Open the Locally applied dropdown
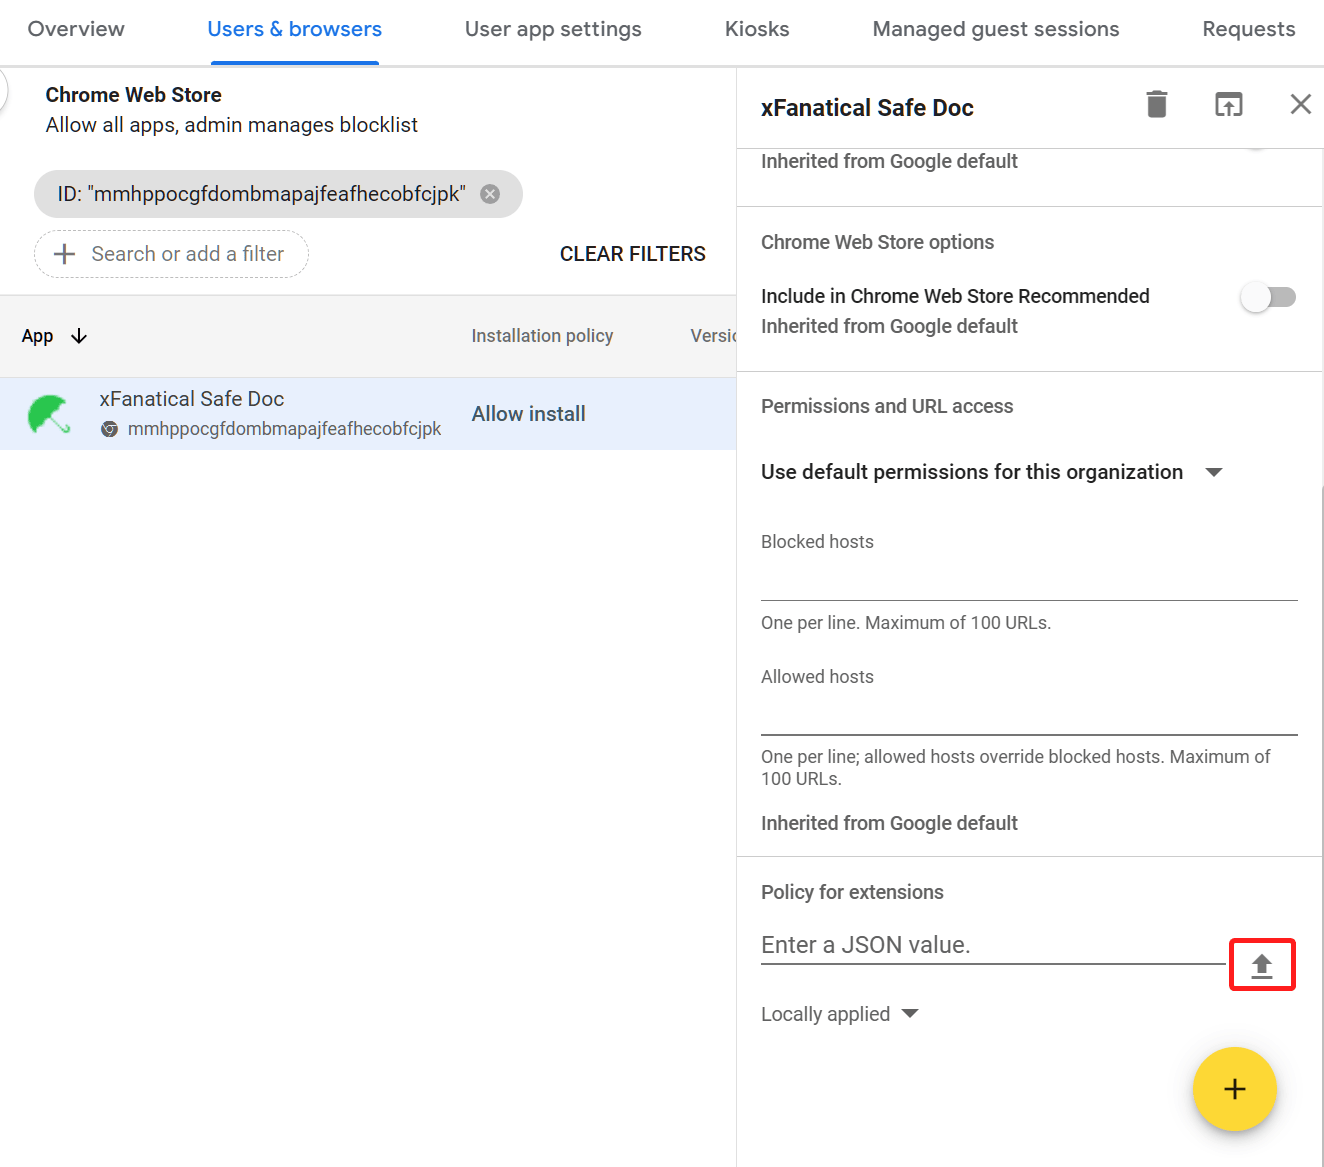This screenshot has height=1167, width=1324. (909, 1014)
